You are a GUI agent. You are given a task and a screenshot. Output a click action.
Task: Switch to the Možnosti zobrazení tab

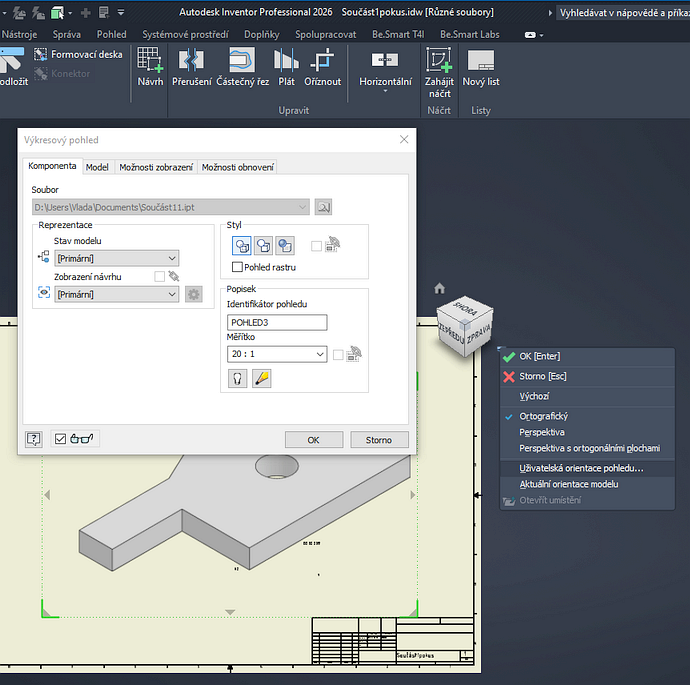tap(156, 167)
